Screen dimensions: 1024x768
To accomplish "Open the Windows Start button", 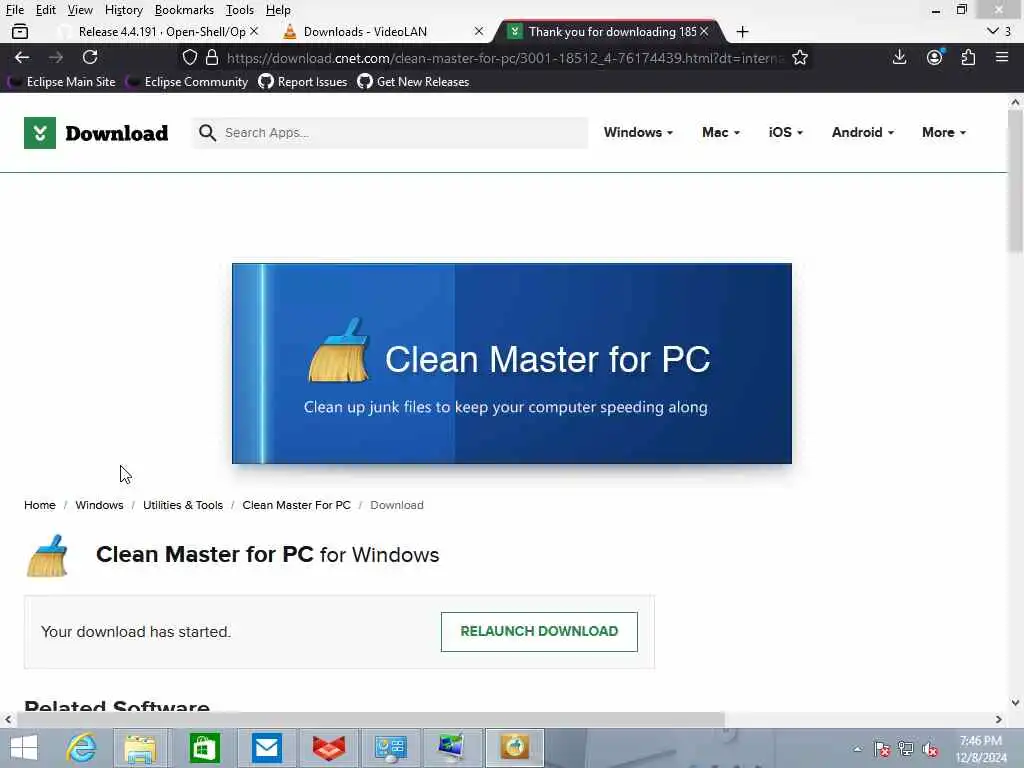I will point(24,748).
